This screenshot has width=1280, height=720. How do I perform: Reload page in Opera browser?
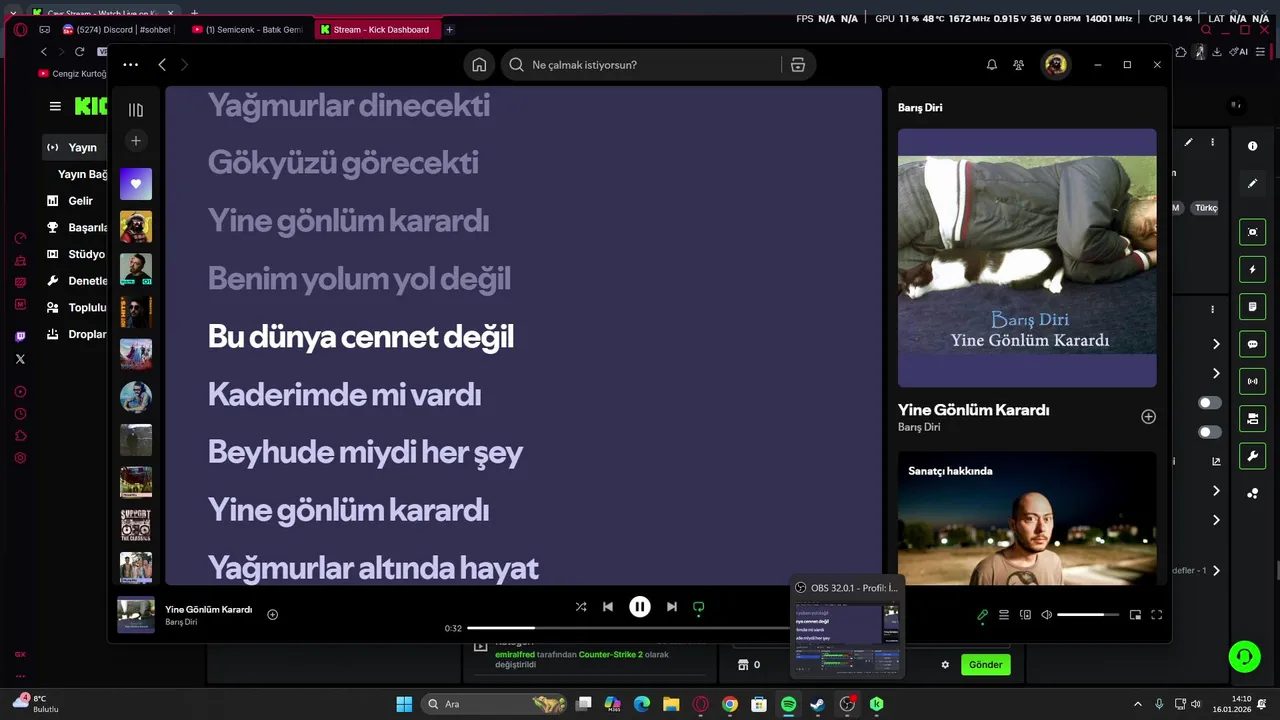tap(80, 52)
